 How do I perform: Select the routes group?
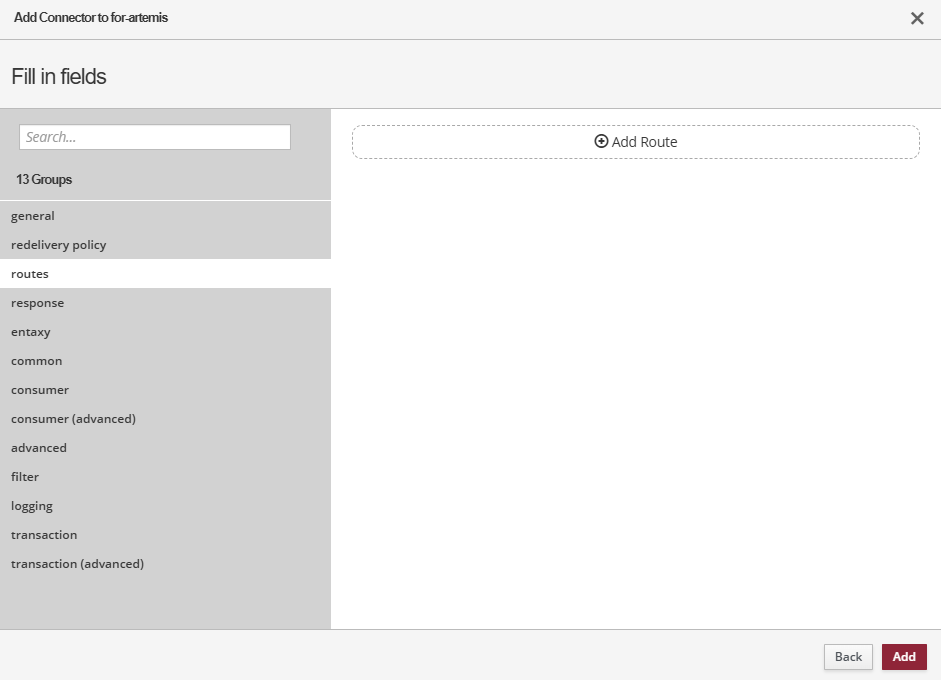(x=30, y=274)
